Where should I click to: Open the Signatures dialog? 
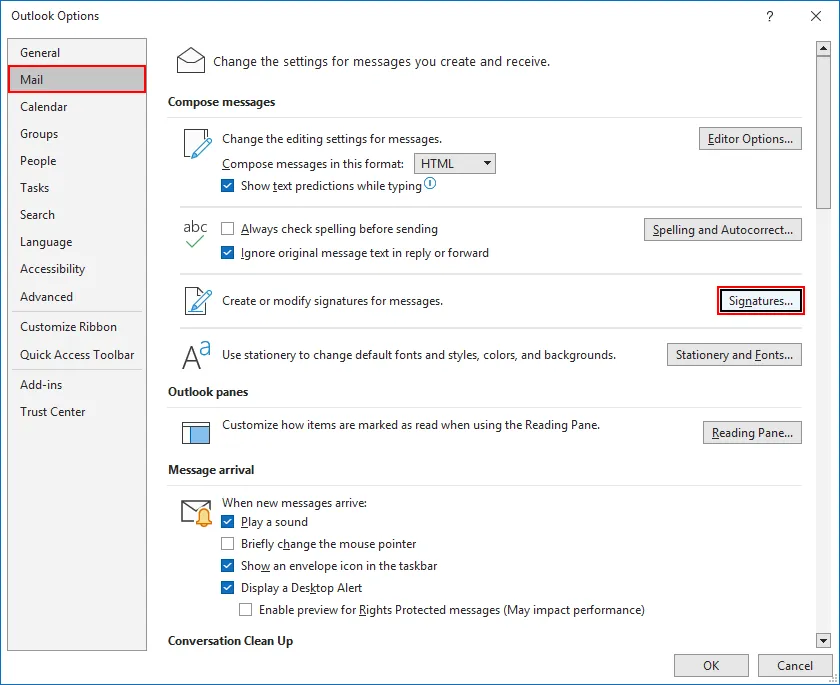[761, 299]
